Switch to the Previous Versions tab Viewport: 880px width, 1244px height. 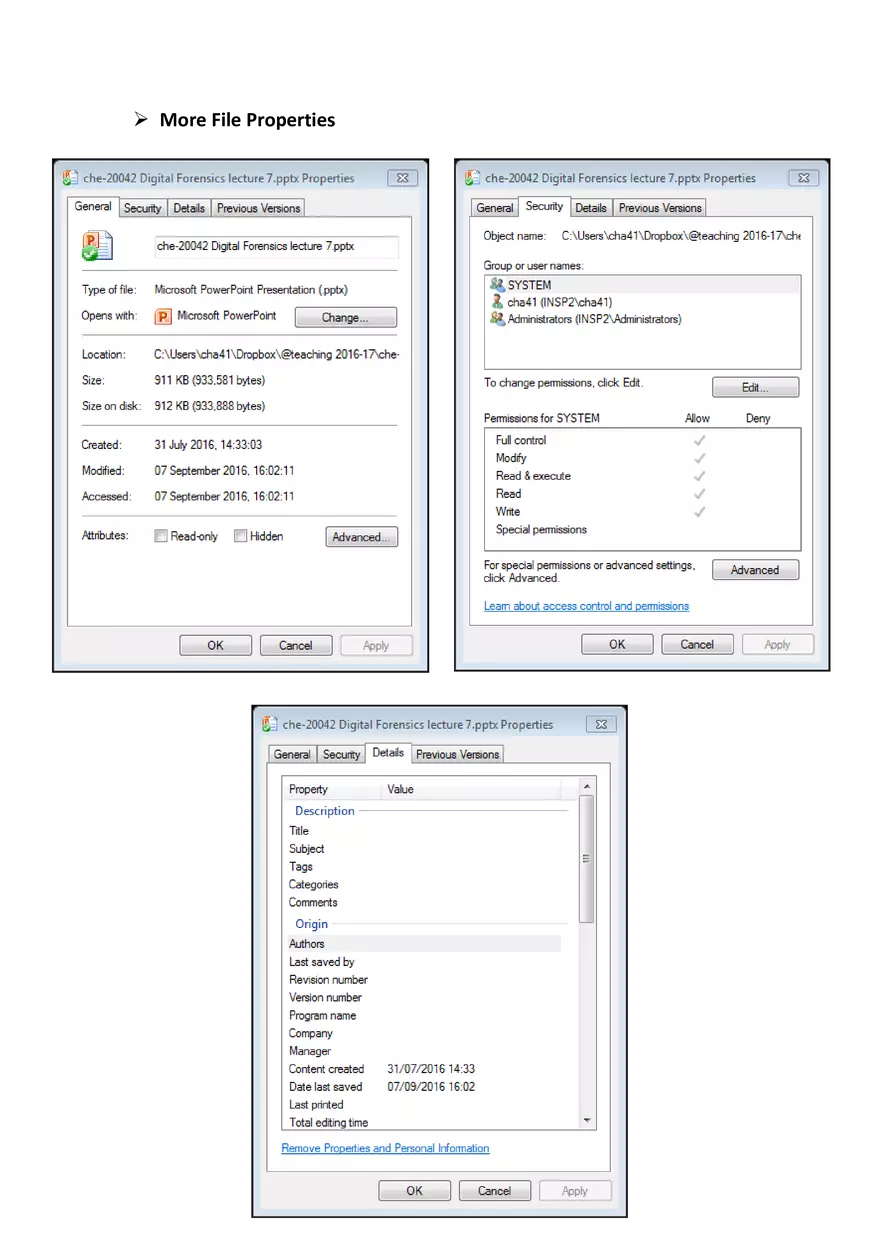point(257,207)
